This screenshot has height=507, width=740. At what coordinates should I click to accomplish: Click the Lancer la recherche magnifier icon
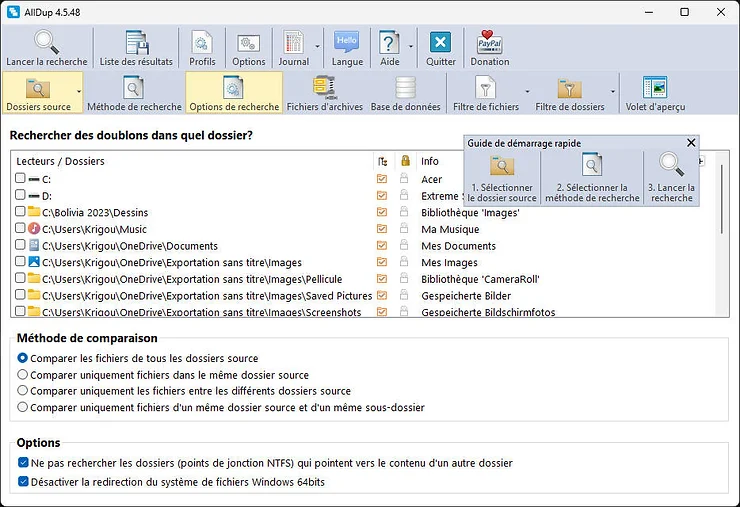coord(46,42)
